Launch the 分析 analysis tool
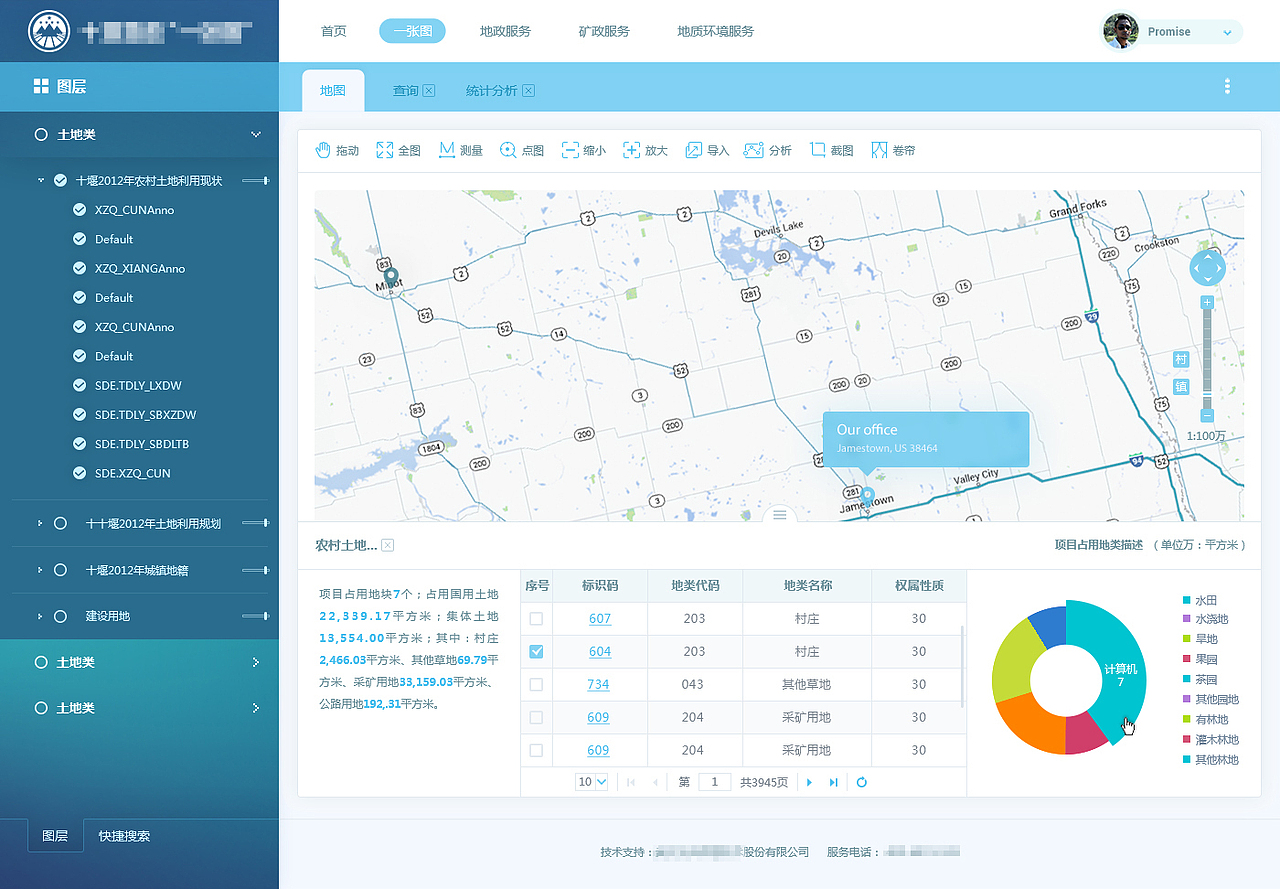 pyautogui.click(x=768, y=150)
